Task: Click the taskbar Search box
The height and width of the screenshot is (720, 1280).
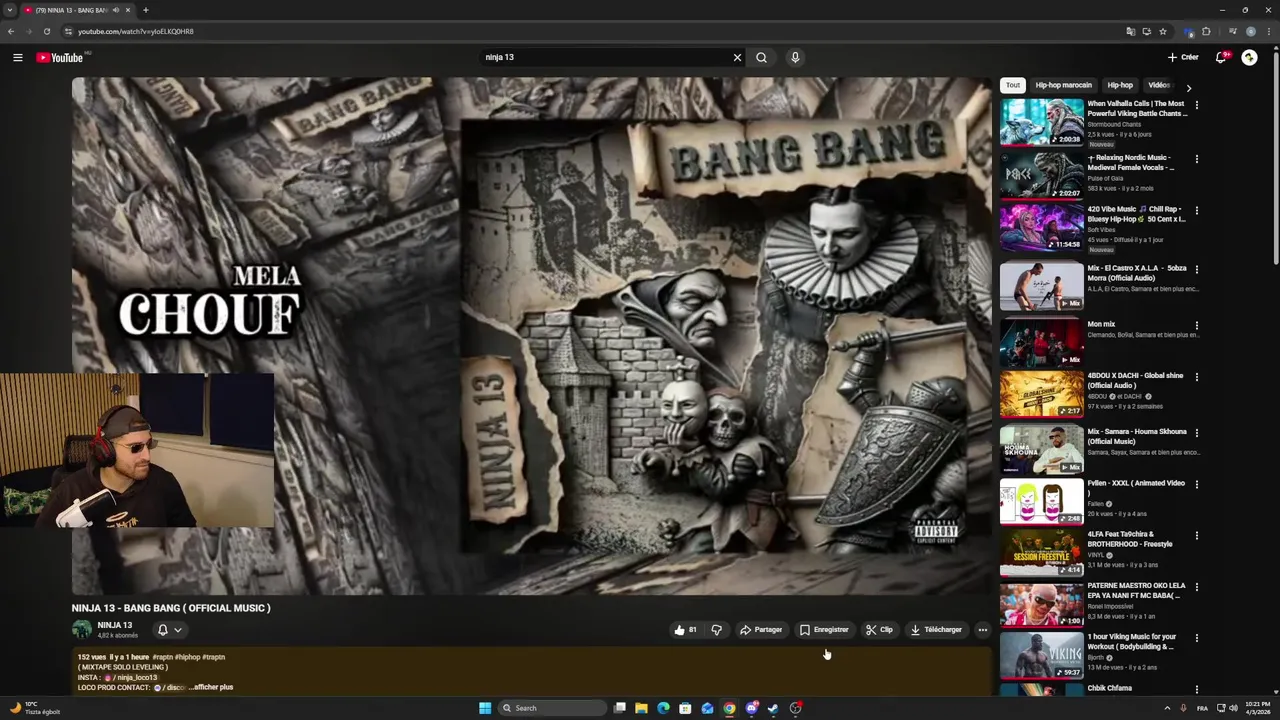Action: click(x=553, y=708)
